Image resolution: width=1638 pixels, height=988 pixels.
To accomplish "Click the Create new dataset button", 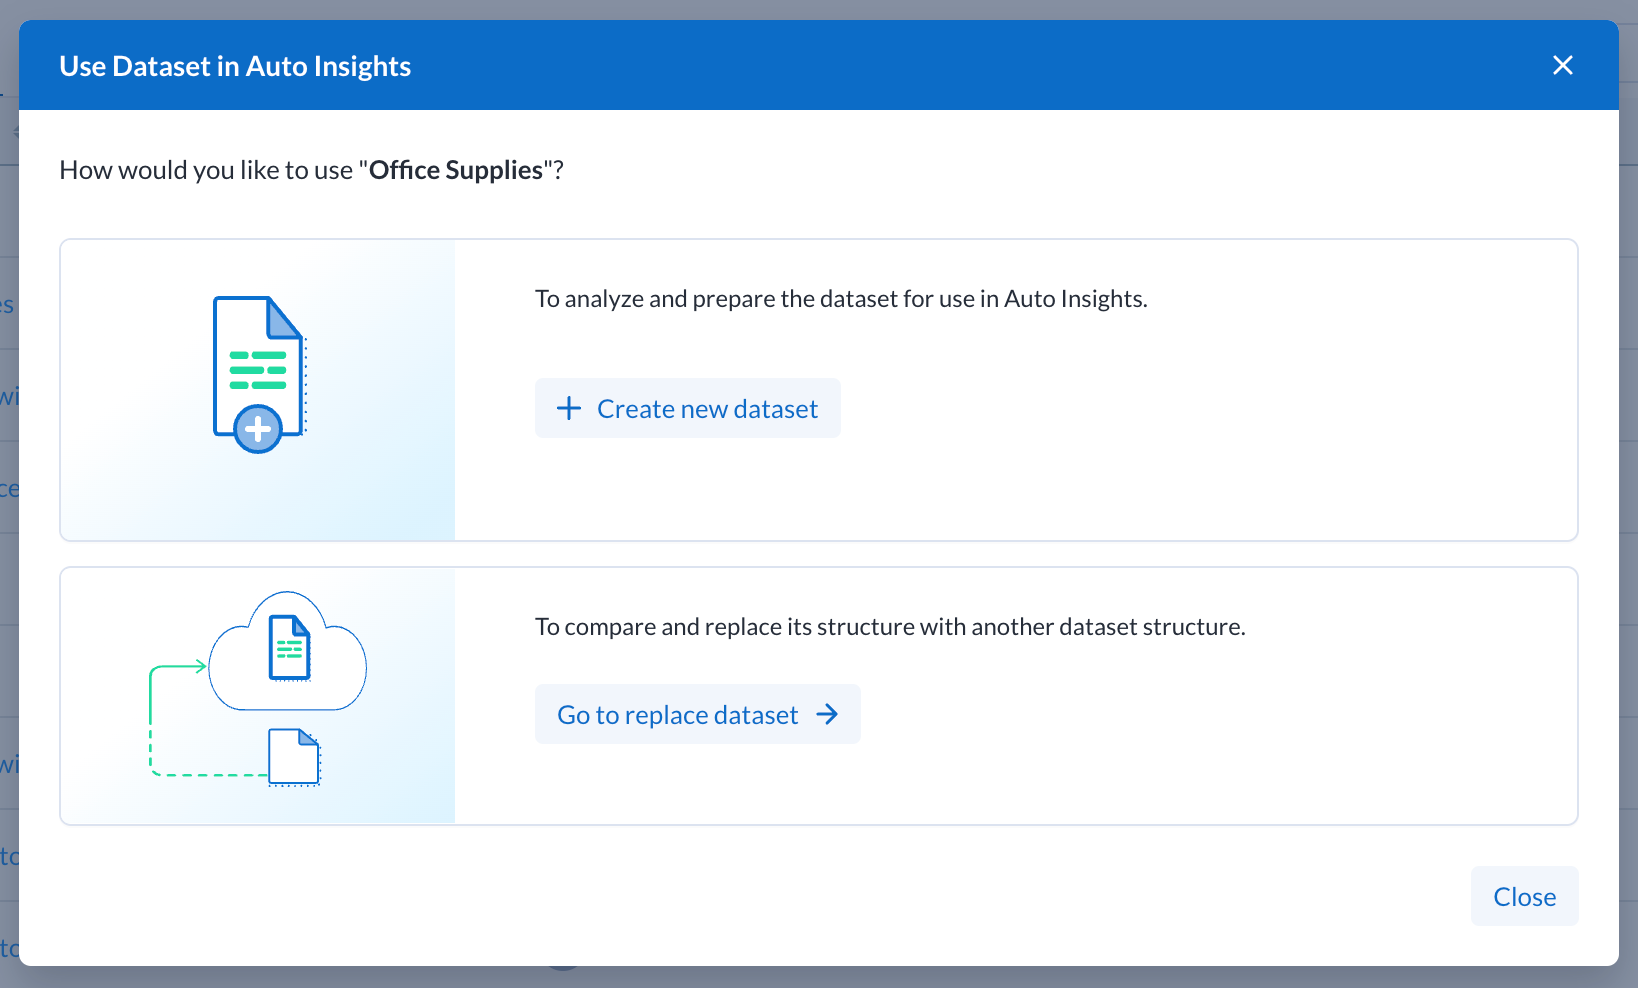I will 687,408.
